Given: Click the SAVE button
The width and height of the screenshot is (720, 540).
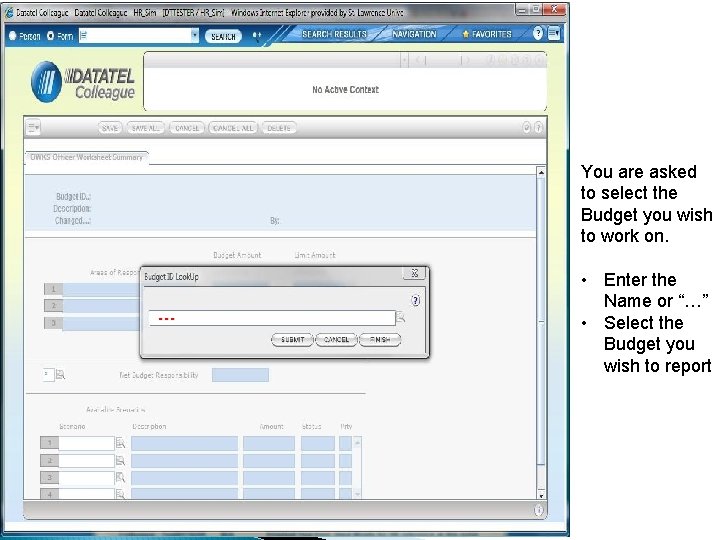Looking at the screenshot, I should tap(110, 128).
